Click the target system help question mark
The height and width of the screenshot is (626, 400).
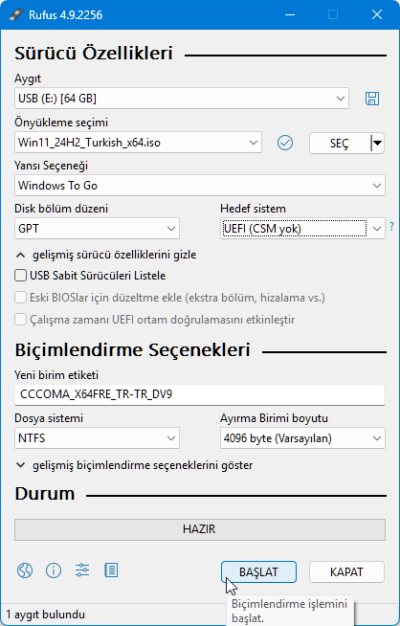tap(392, 226)
